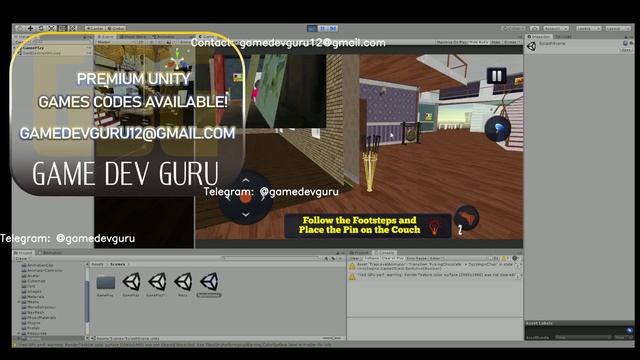The width and height of the screenshot is (640, 360).
Task: Tap the orange pushpin item button in game
Action: pos(467,218)
